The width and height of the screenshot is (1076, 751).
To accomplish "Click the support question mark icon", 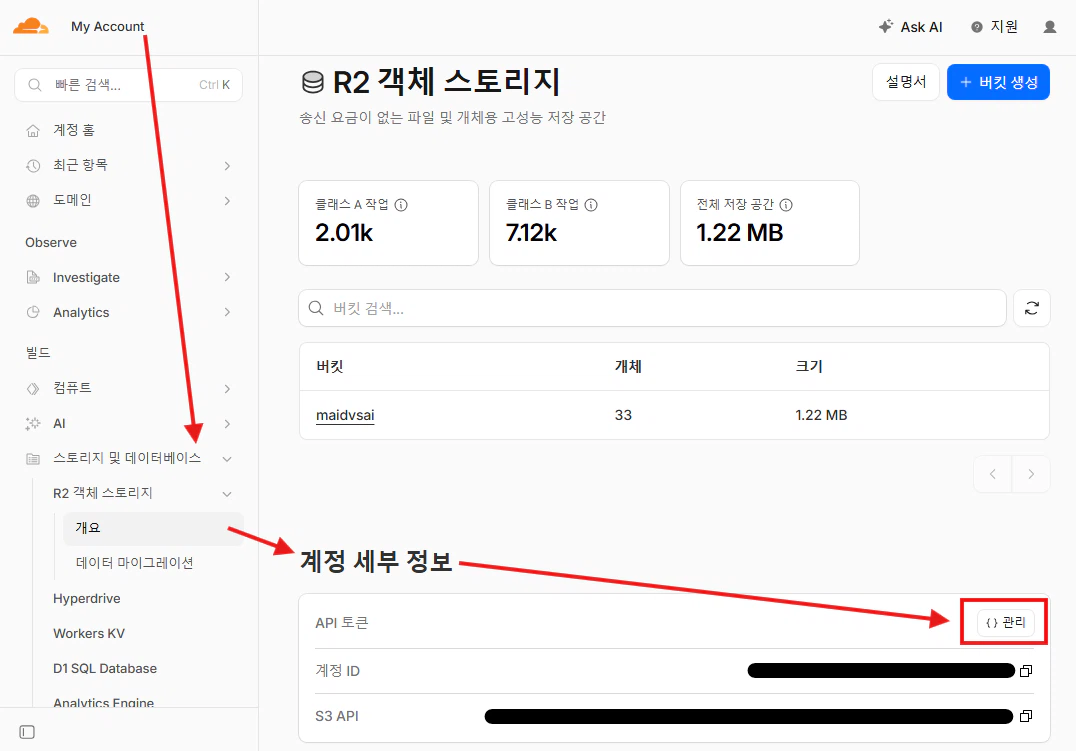I will tap(976, 27).
